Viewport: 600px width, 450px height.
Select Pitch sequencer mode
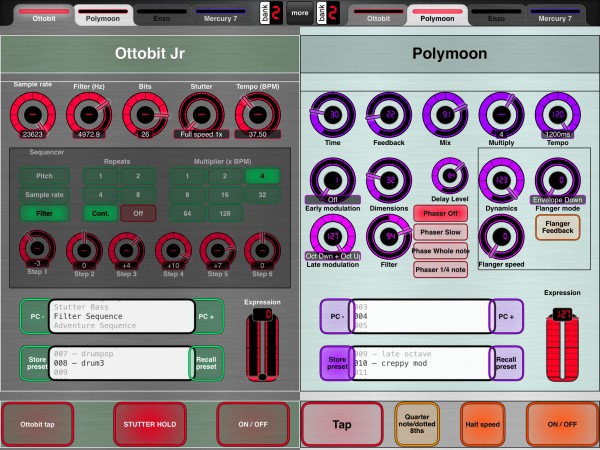pos(44,176)
